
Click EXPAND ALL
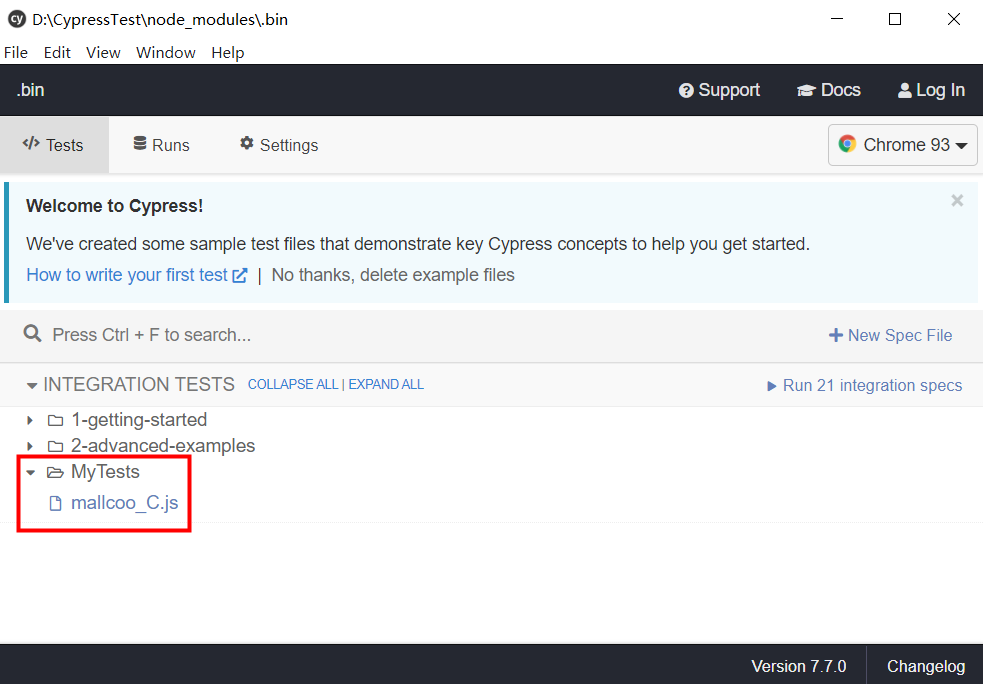(x=386, y=384)
